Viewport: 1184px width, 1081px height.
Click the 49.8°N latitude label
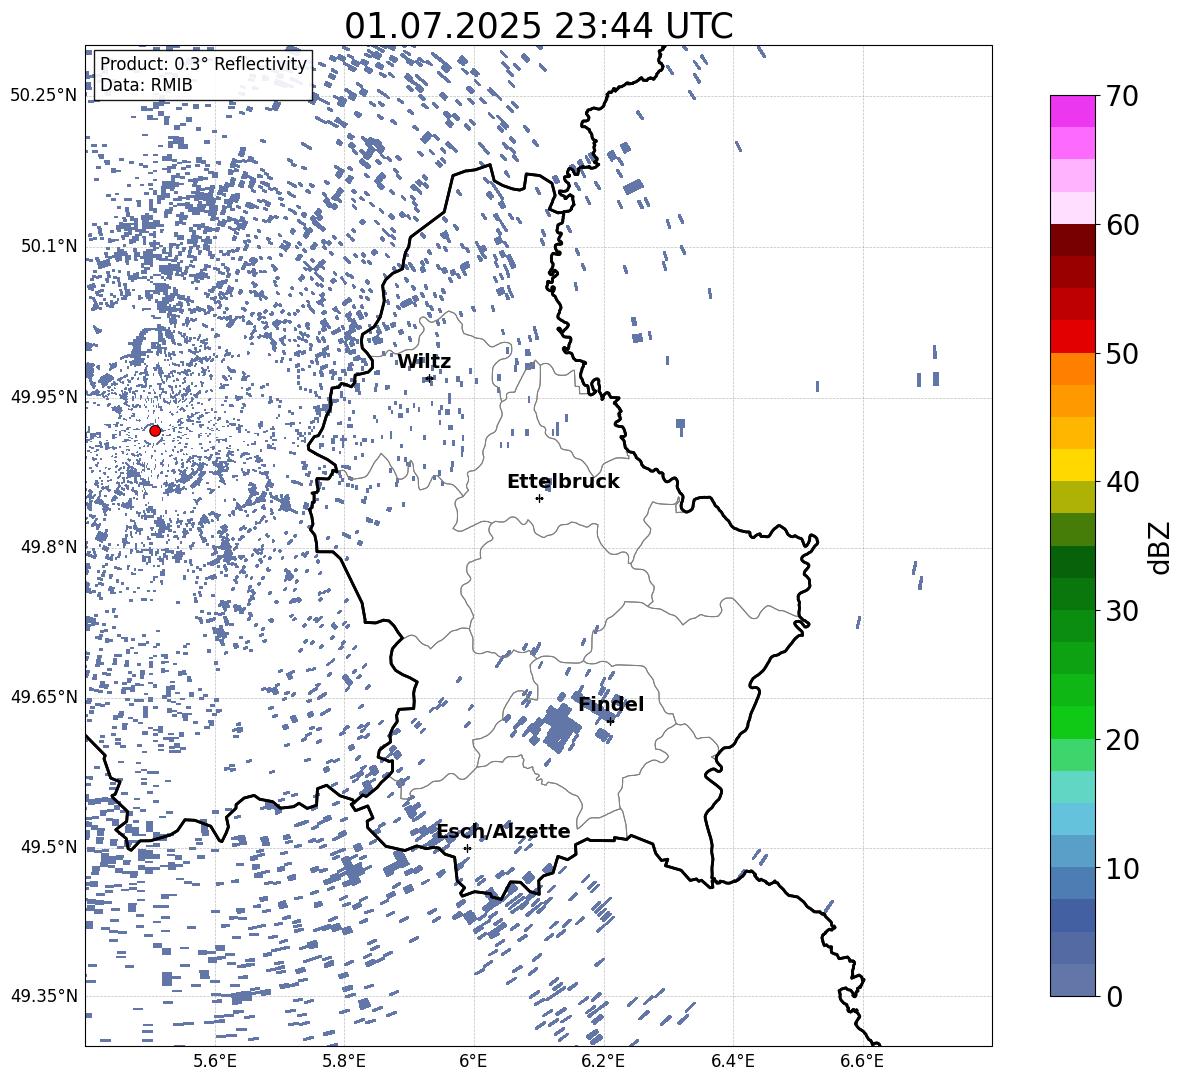pyautogui.click(x=50, y=547)
